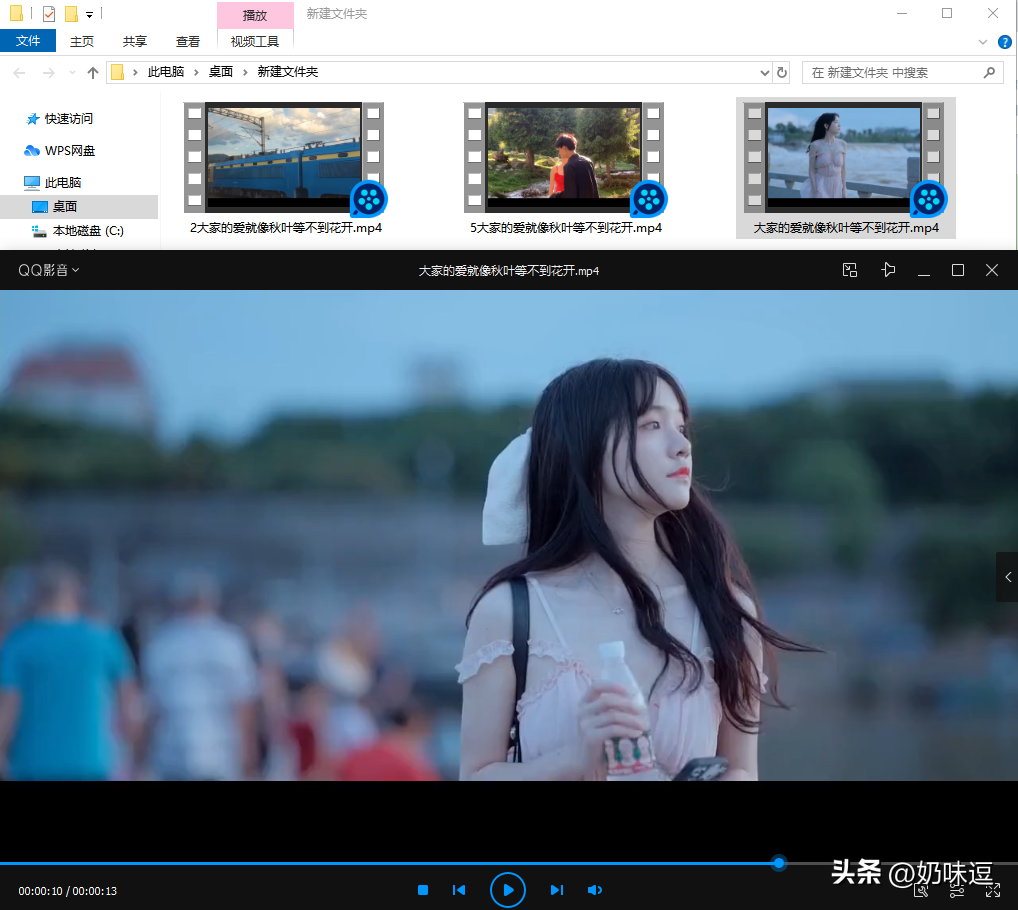Enter fullscreen with the expand-arrows icon

(x=993, y=890)
